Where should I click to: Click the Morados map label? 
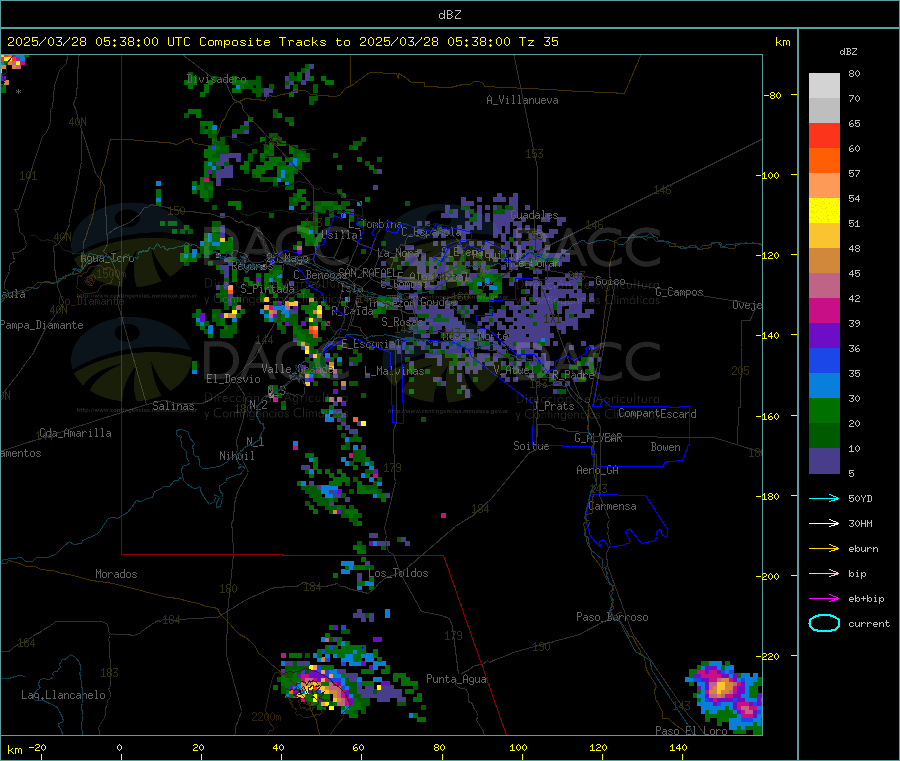[116, 574]
